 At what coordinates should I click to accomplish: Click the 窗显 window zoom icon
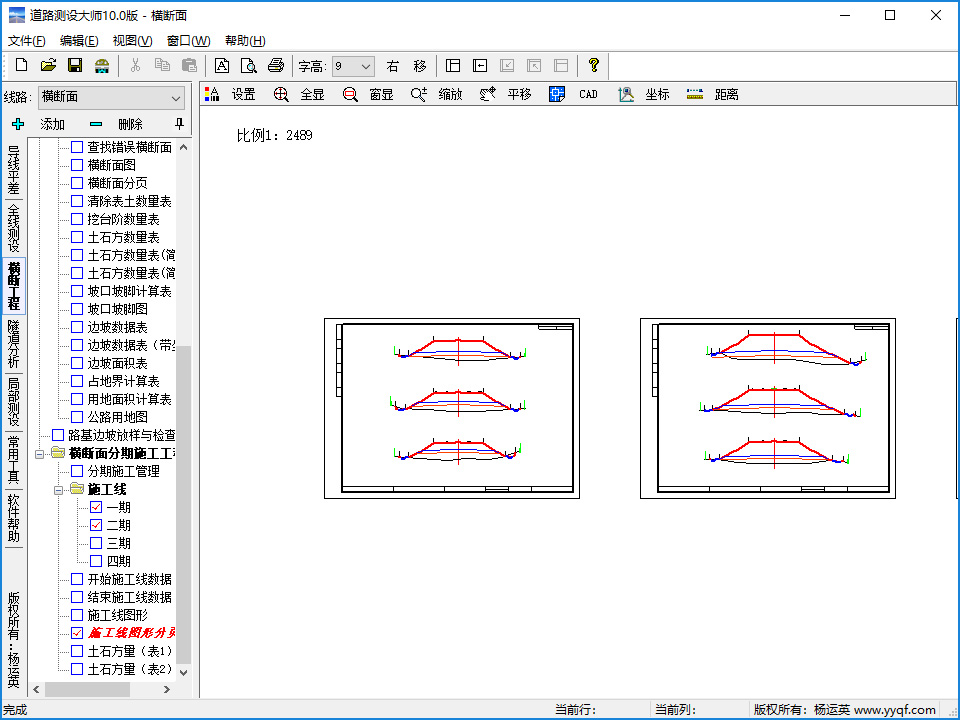click(350, 94)
